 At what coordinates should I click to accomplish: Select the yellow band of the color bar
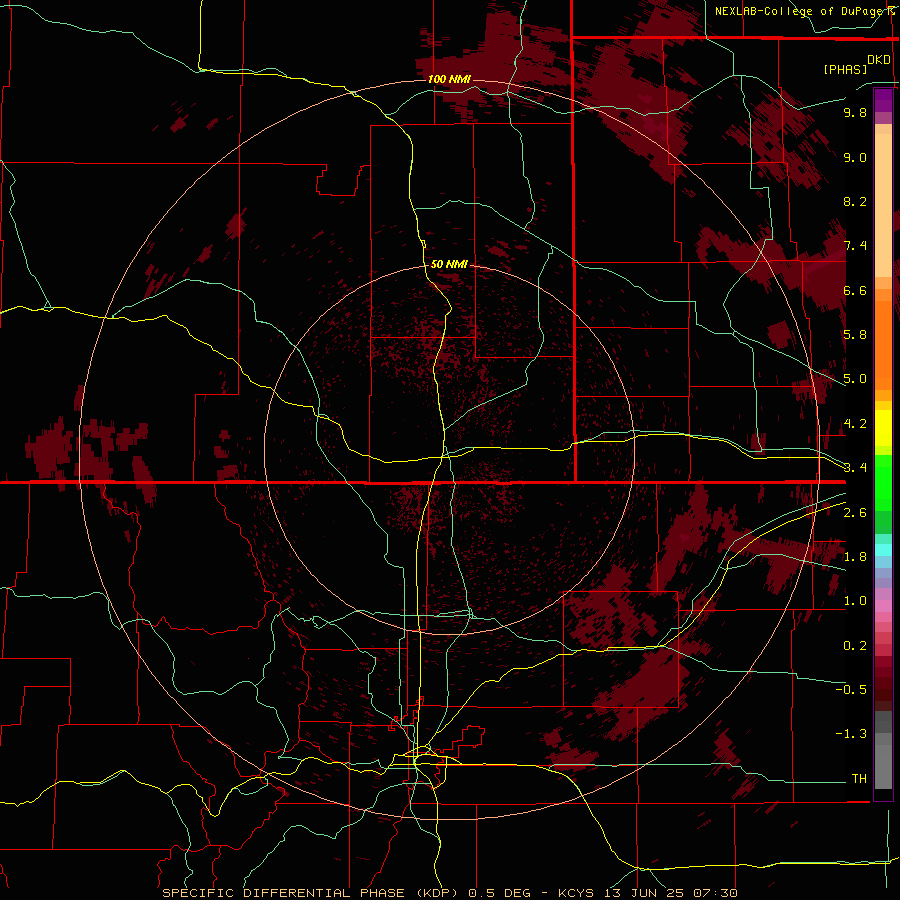[883, 428]
